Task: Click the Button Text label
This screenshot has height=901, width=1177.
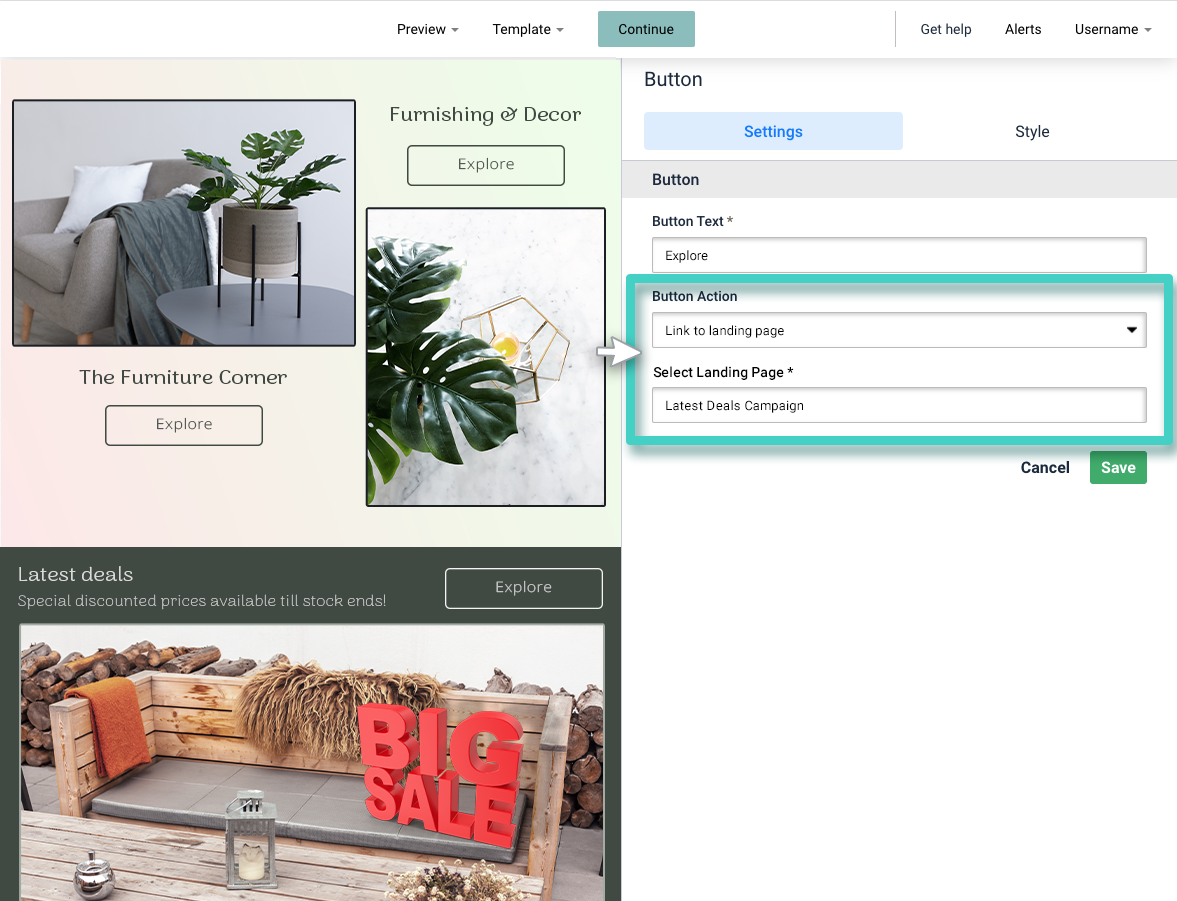Action: [x=688, y=221]
